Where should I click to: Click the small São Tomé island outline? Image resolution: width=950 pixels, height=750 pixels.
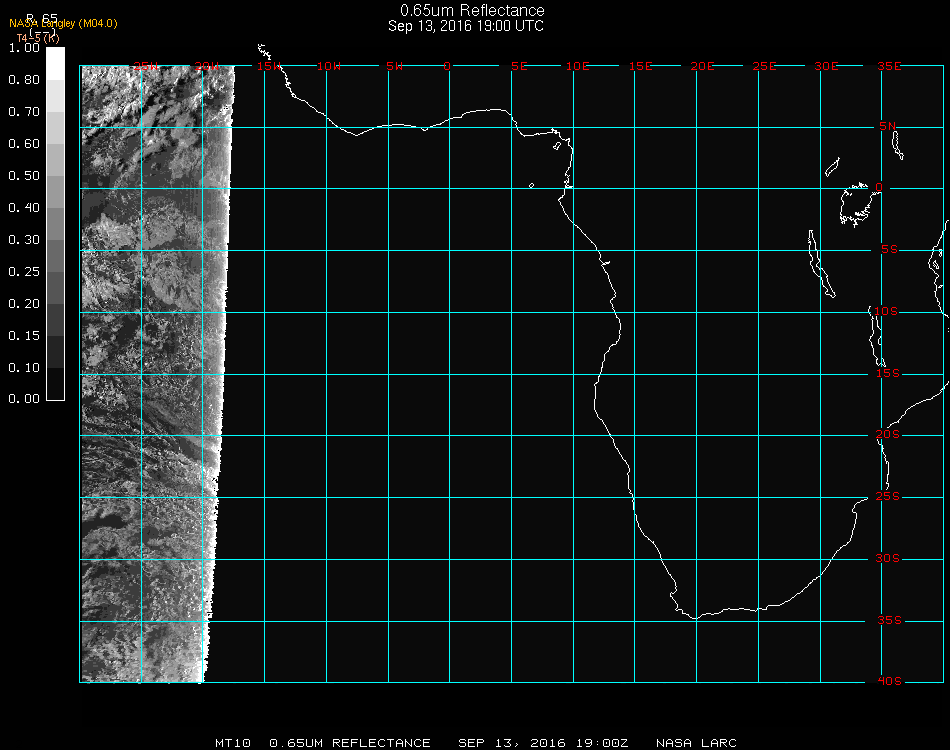(x=531, y=186)
